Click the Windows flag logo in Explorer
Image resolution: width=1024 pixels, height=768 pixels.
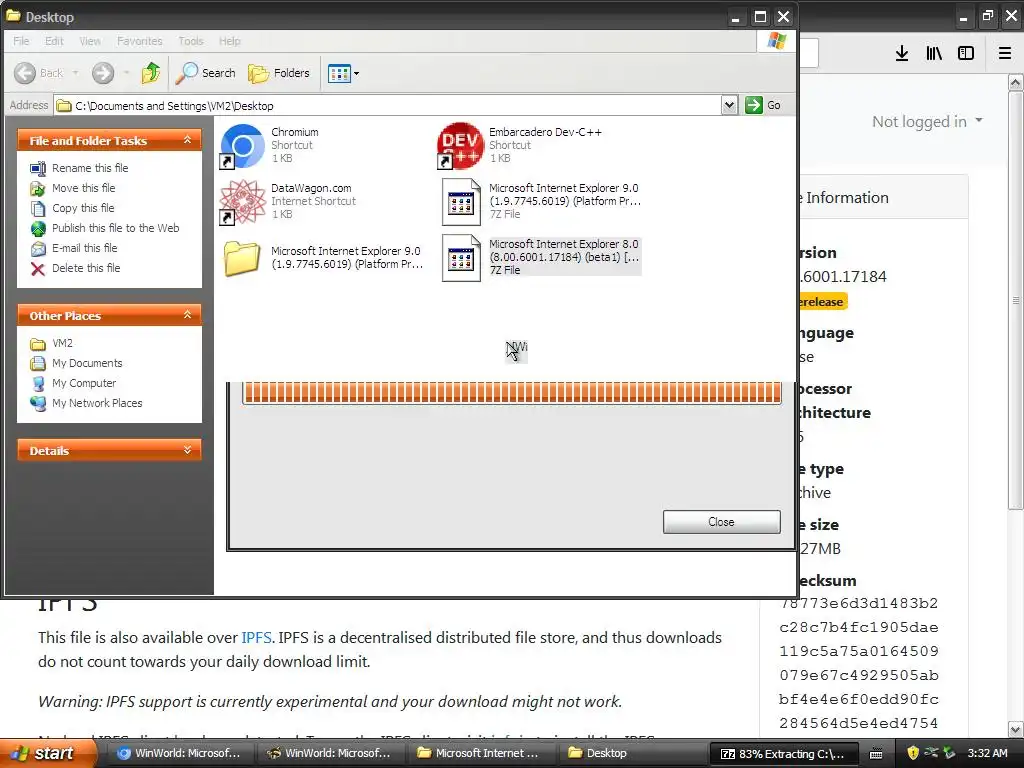click(776, 41)
